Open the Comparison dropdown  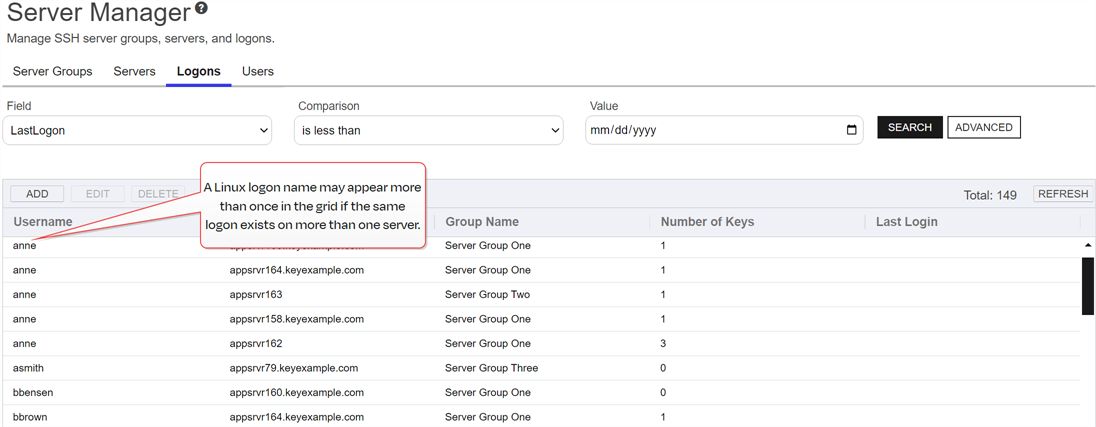pos(428,130)
